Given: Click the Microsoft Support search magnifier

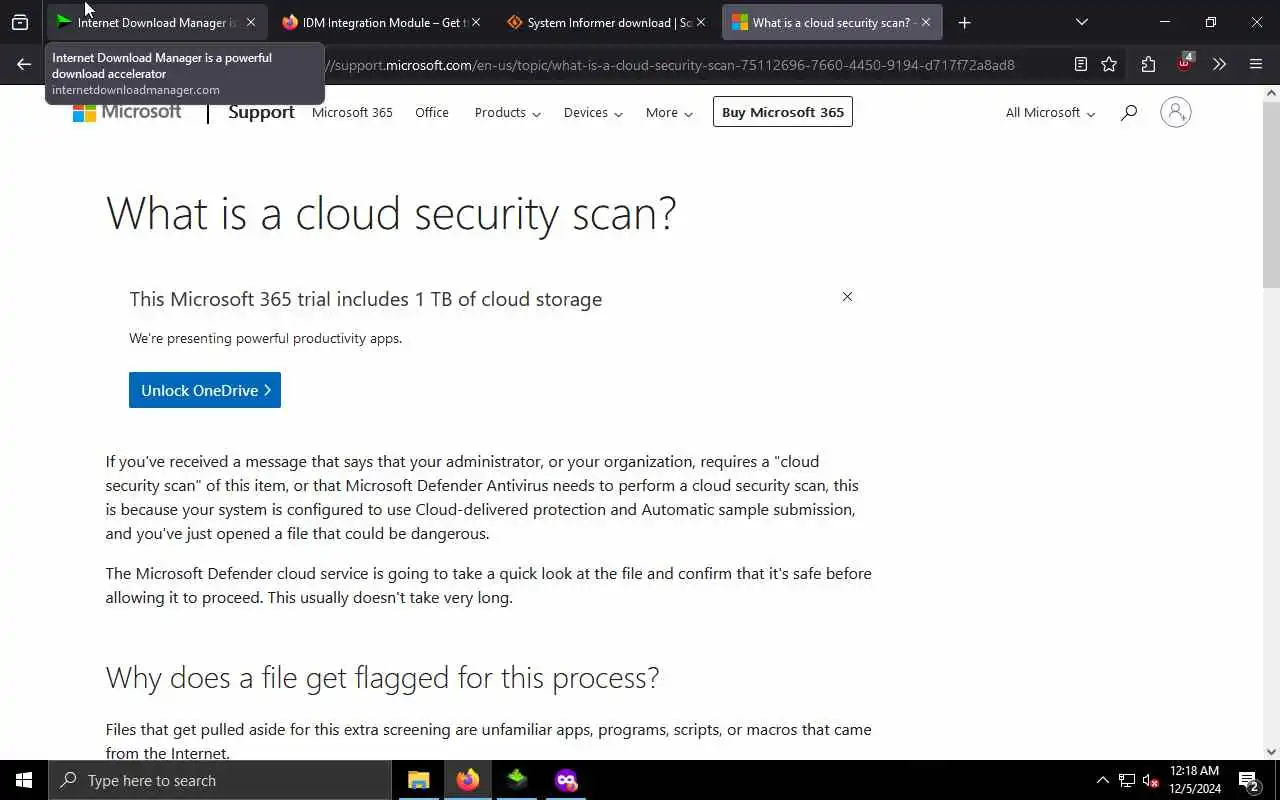Looking at the screenshot, I should click(x=1129, y=113).
